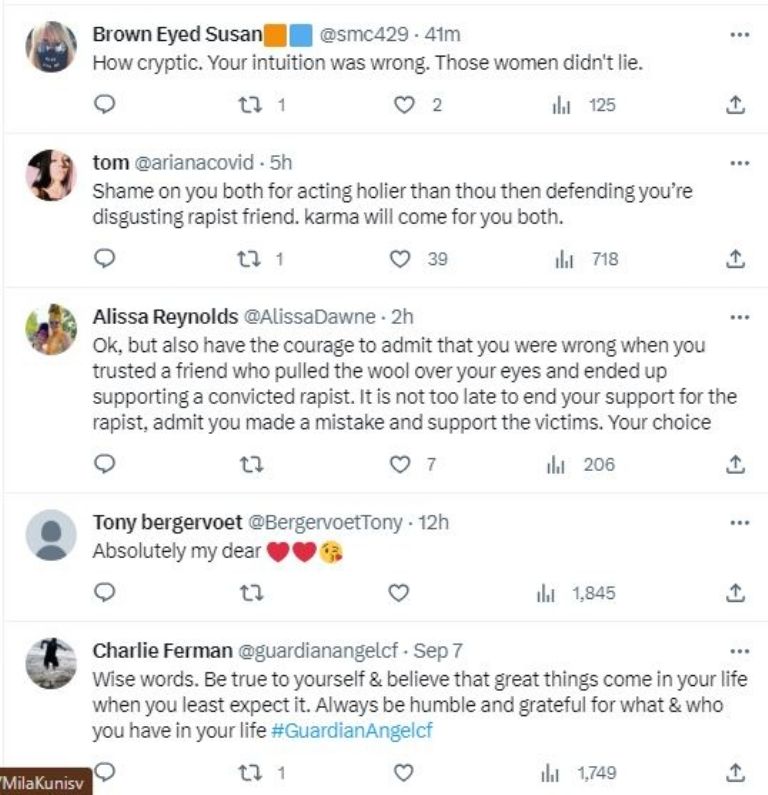This screenshot has height=795, width=768.
Task: View Brown Eyed Susan's handle @smc429
Action: (363, 35)
